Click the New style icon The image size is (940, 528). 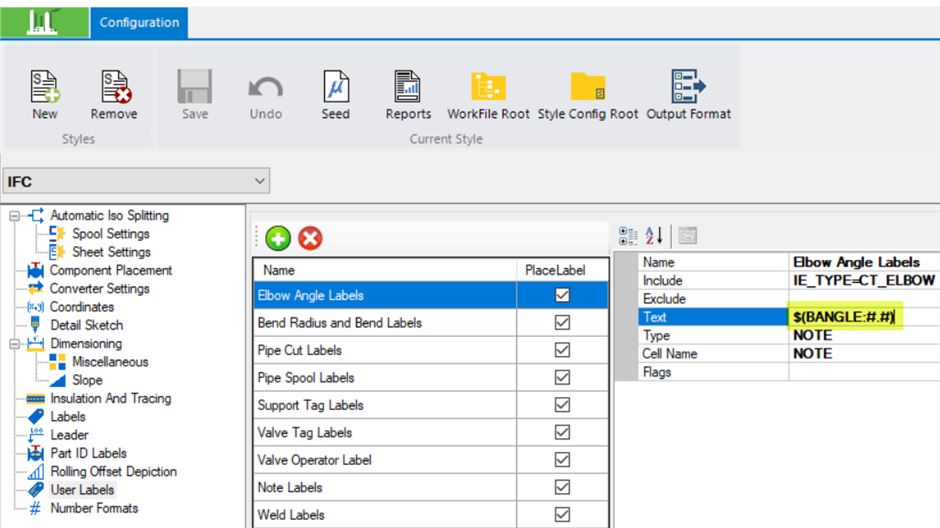click(45, 88)
